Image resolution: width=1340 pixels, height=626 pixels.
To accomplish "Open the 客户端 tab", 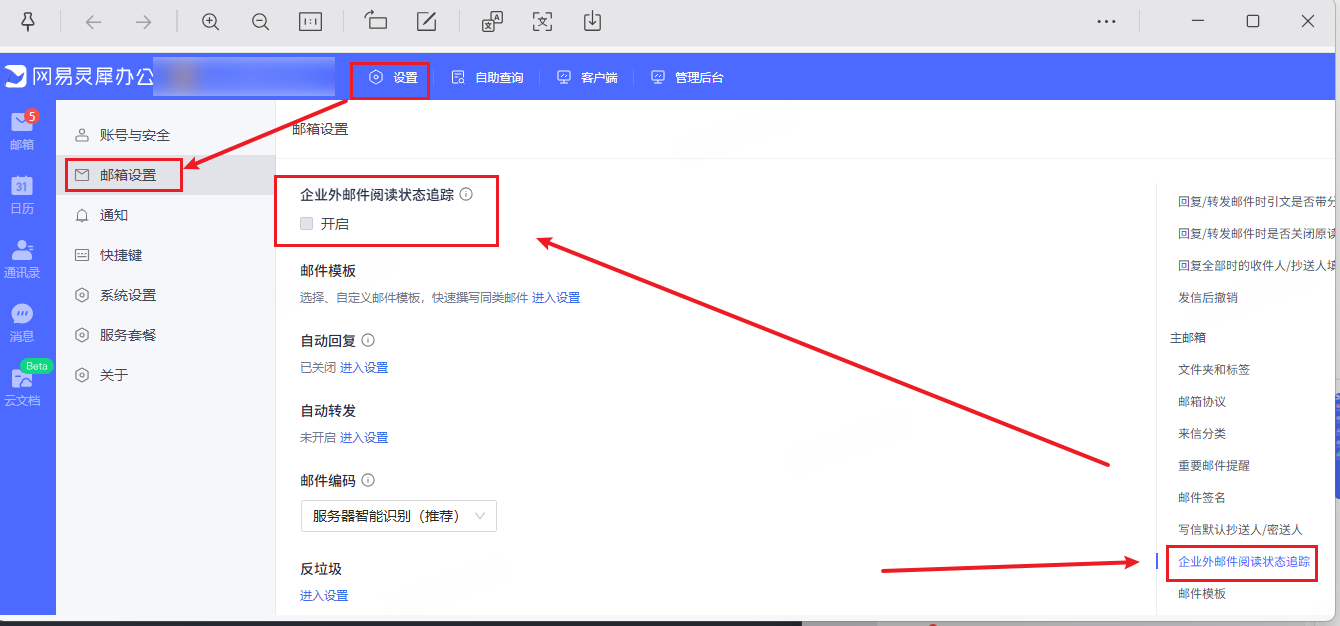I will pyautogui.click(x=587, y=78).
